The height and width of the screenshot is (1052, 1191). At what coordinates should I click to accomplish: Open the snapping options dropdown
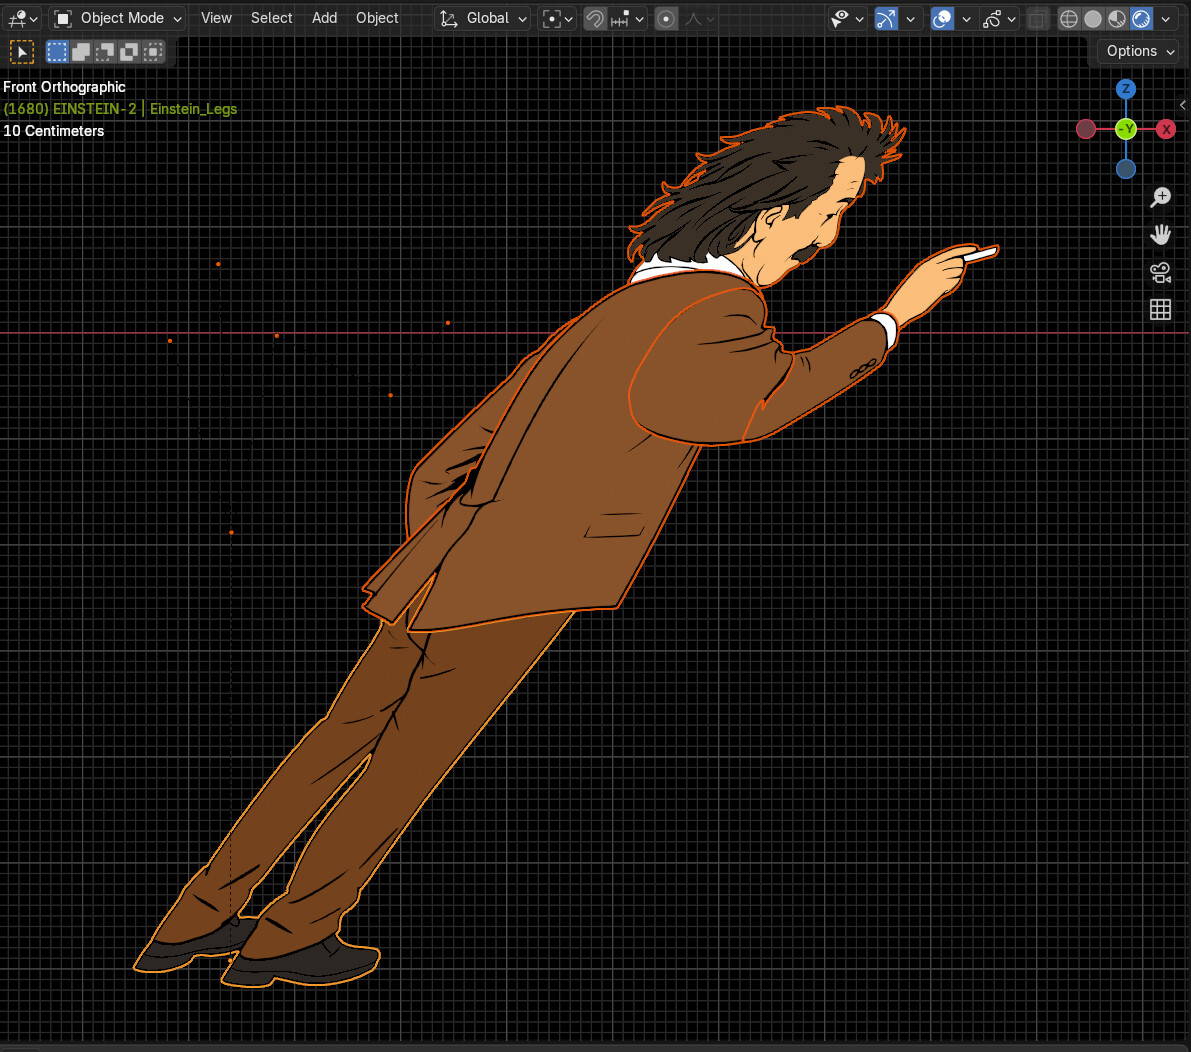pyautogui.click(x=627, y=18)
